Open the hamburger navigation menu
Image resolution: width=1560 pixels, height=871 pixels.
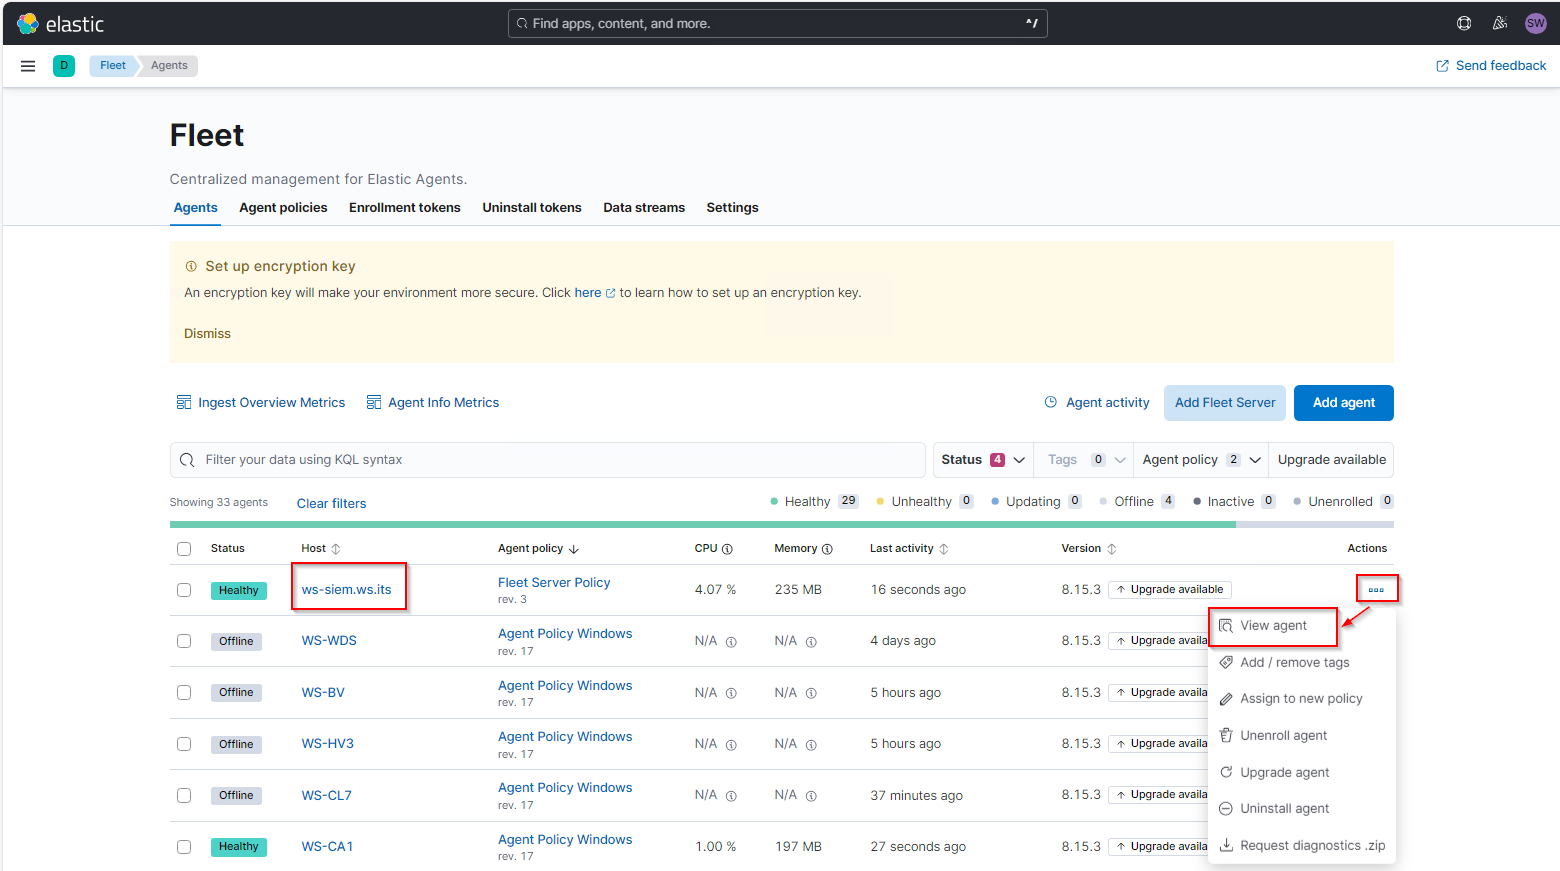click(x=28, y=66)
